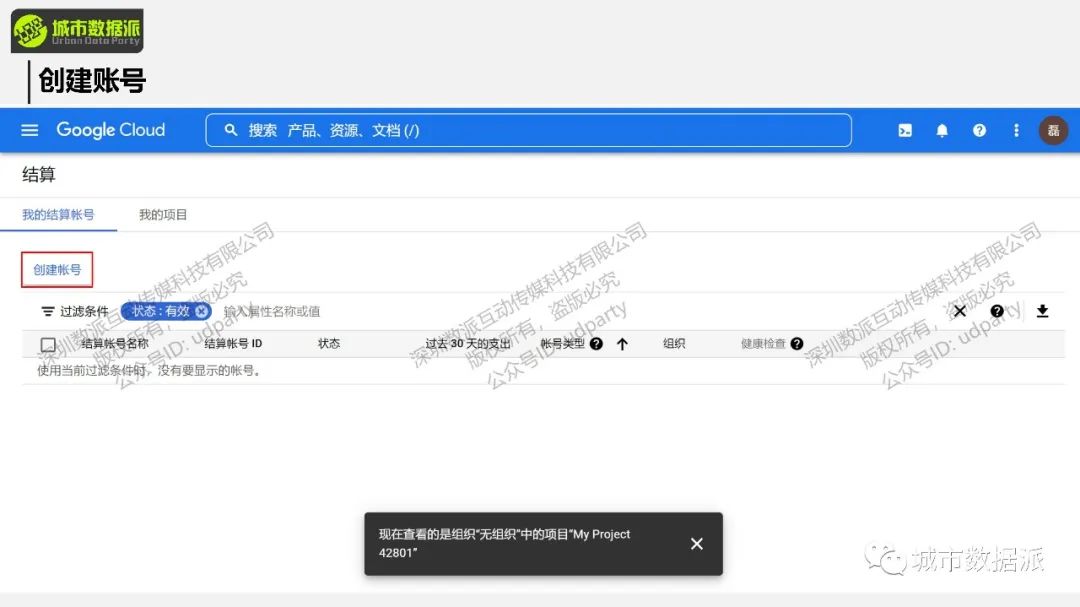The height and width of the screenshot is (607, 1080).
Task: Open the help question-mark menu in header
Action: (x=979, y=130)
